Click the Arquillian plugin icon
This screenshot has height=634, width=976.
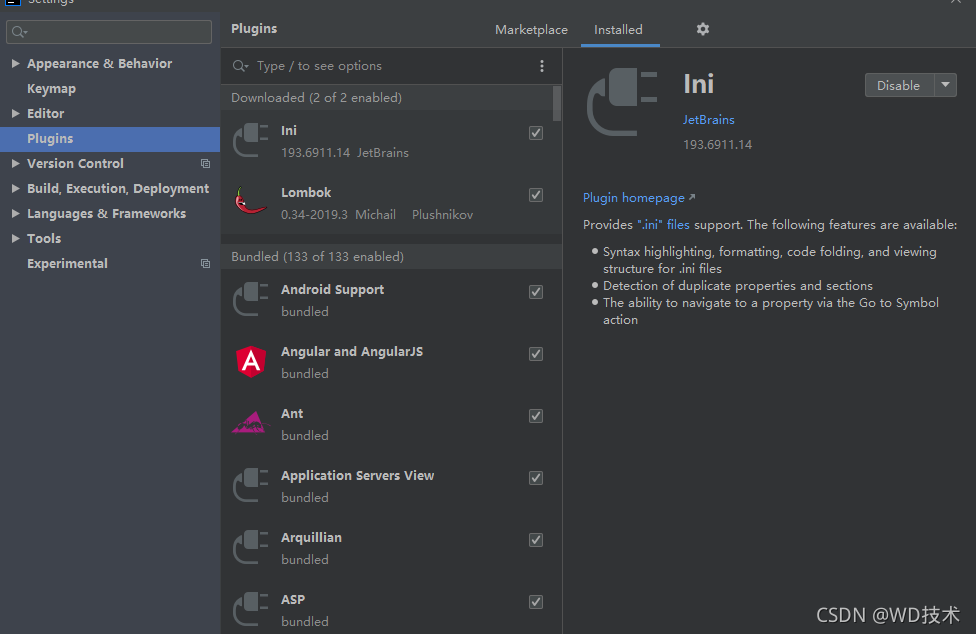tap(251, 548)
